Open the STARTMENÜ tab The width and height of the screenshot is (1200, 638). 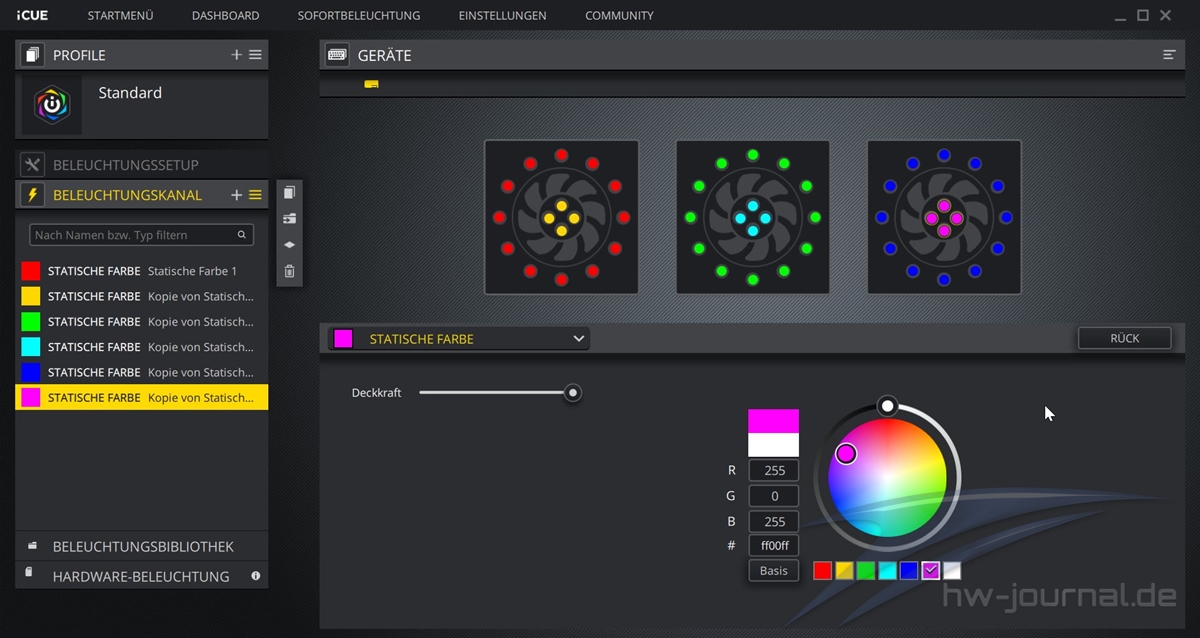pyautogui.click(x=120, y=16)
